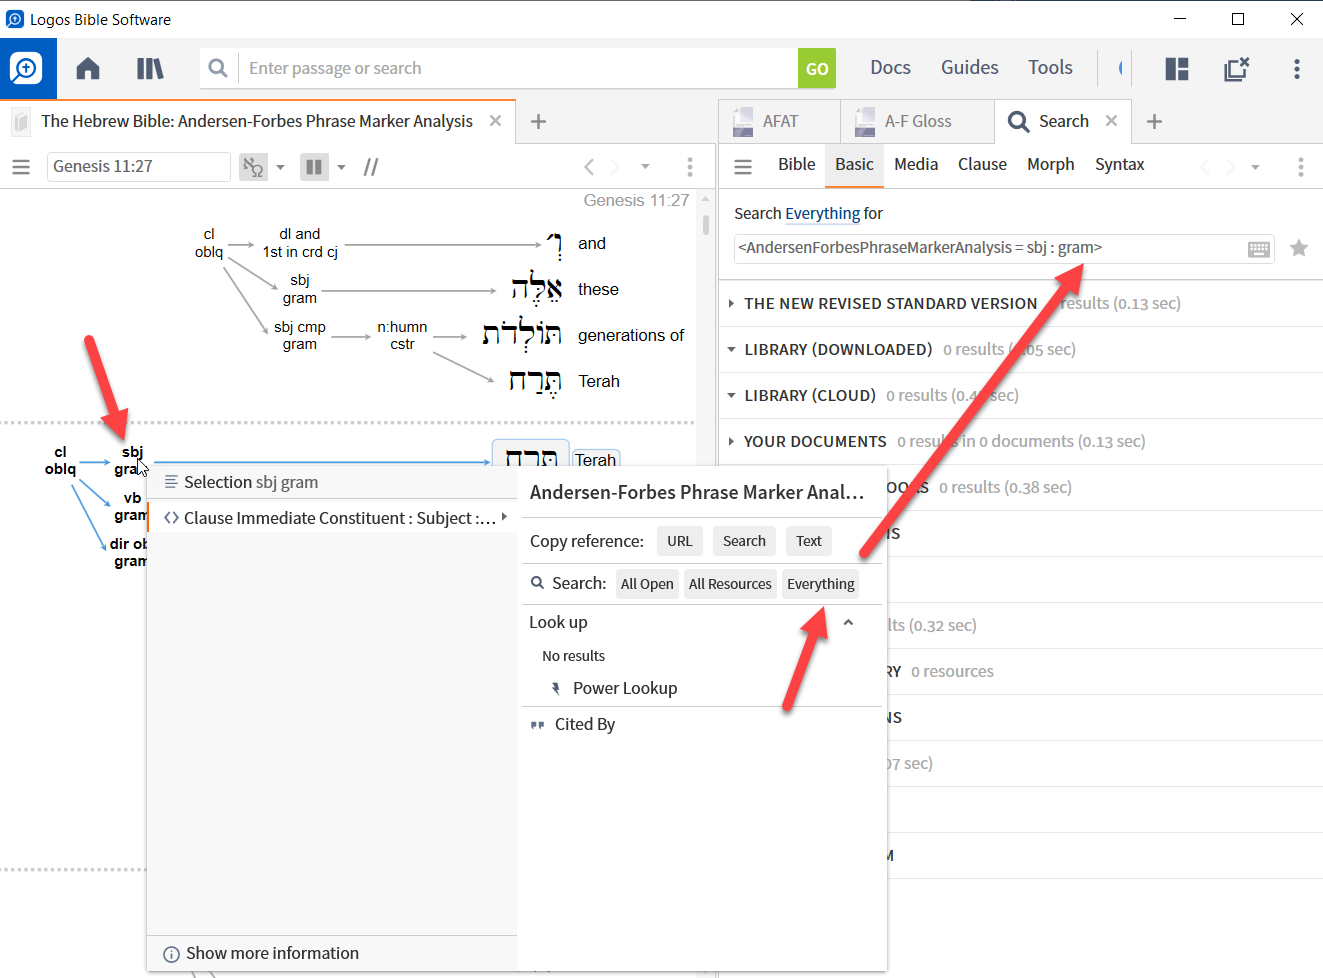The image size is (1323, 978).
Task: Click the Cited By quote icon
Action: coord(537,725)
